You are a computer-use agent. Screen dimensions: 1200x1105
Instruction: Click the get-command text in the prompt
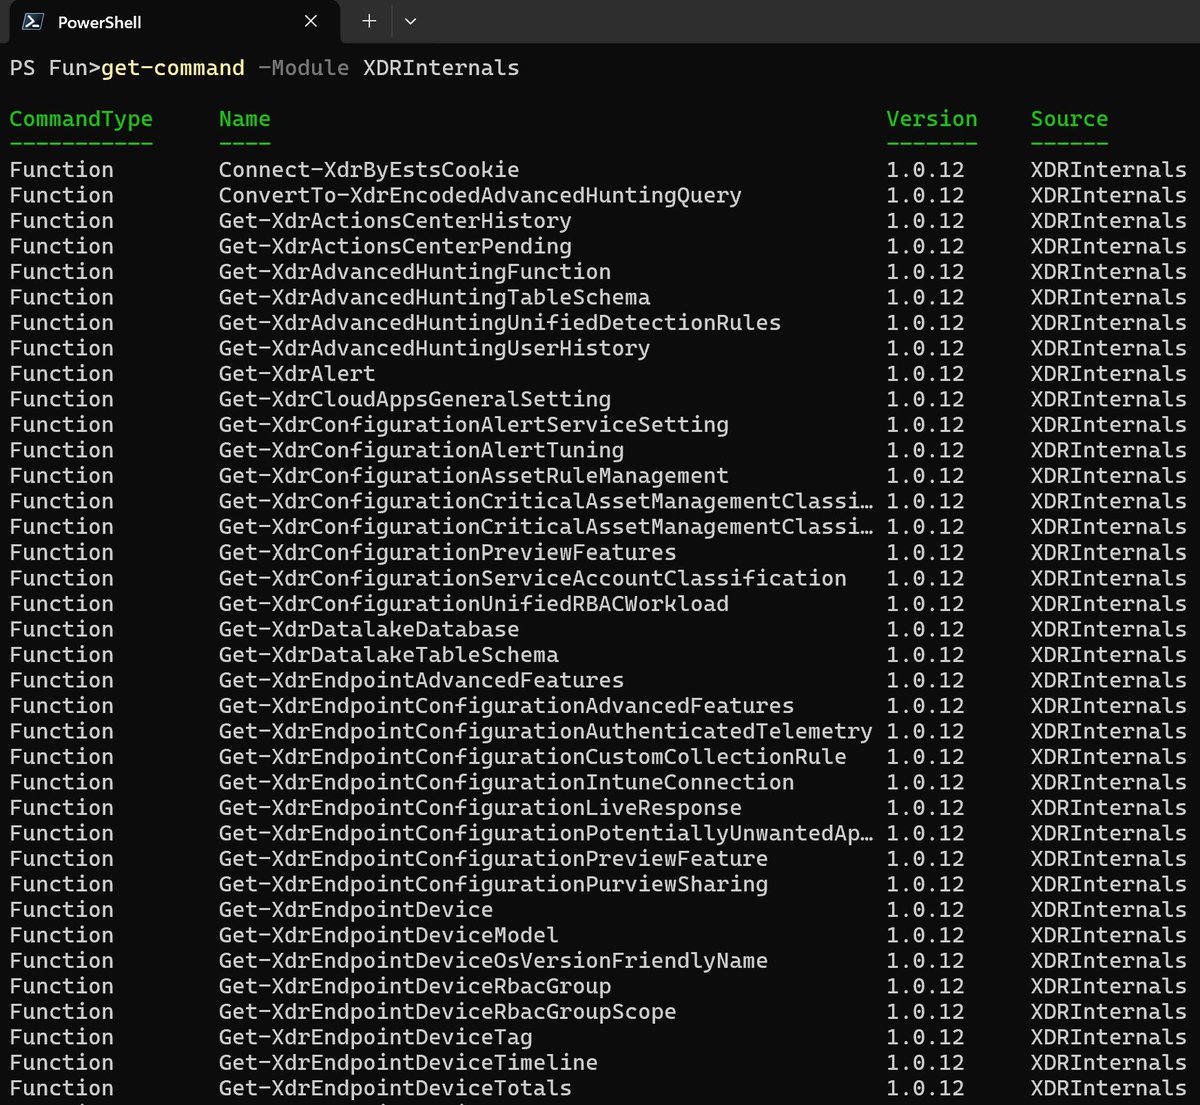[x=173, y=68]
